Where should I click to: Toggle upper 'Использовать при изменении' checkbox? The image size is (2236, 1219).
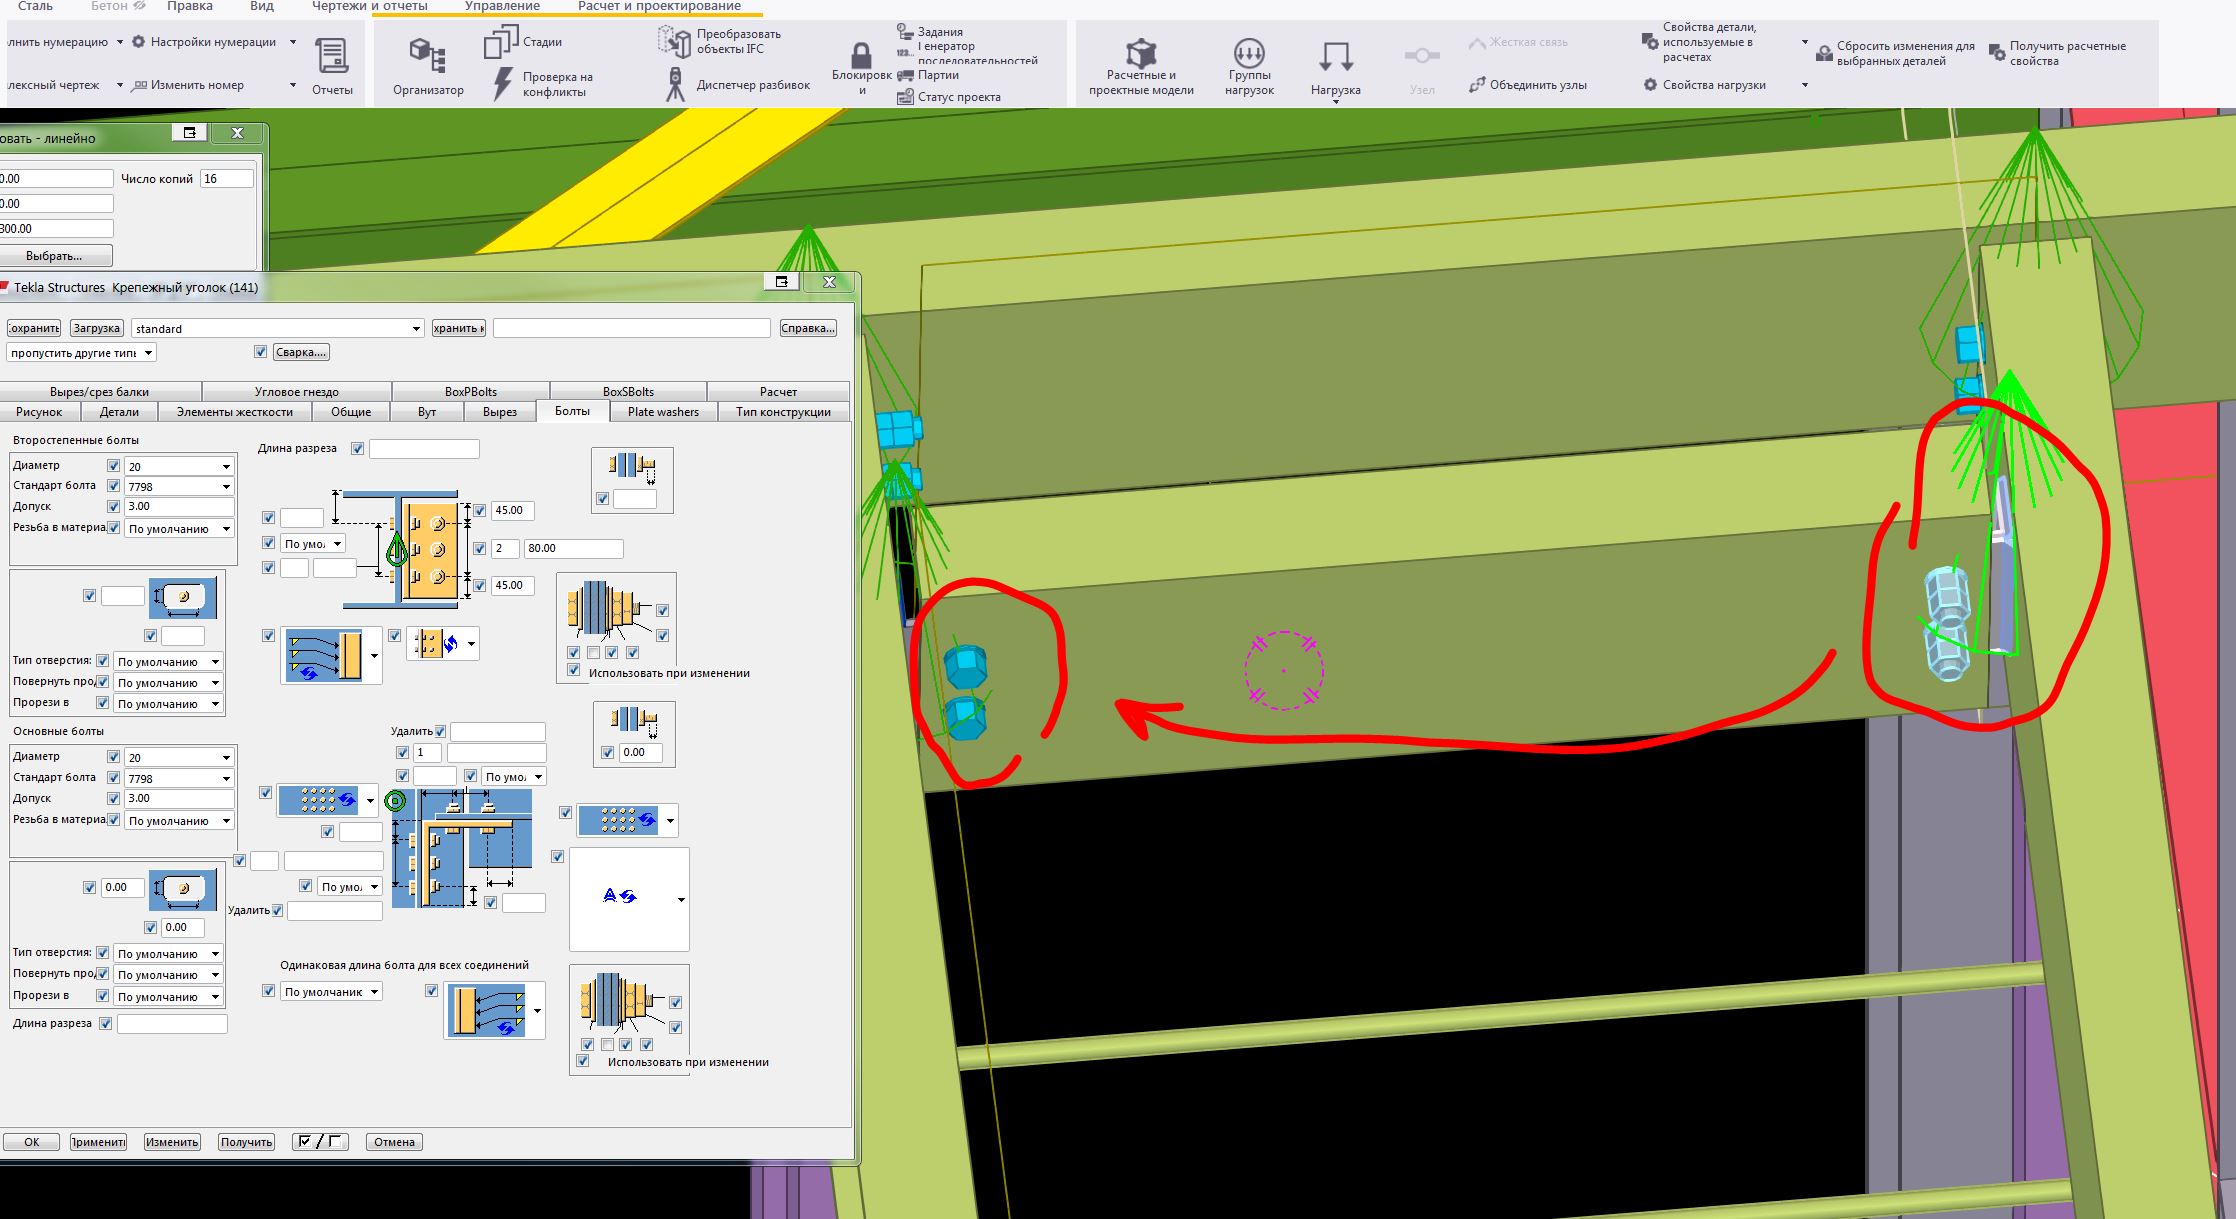point(574,671)
